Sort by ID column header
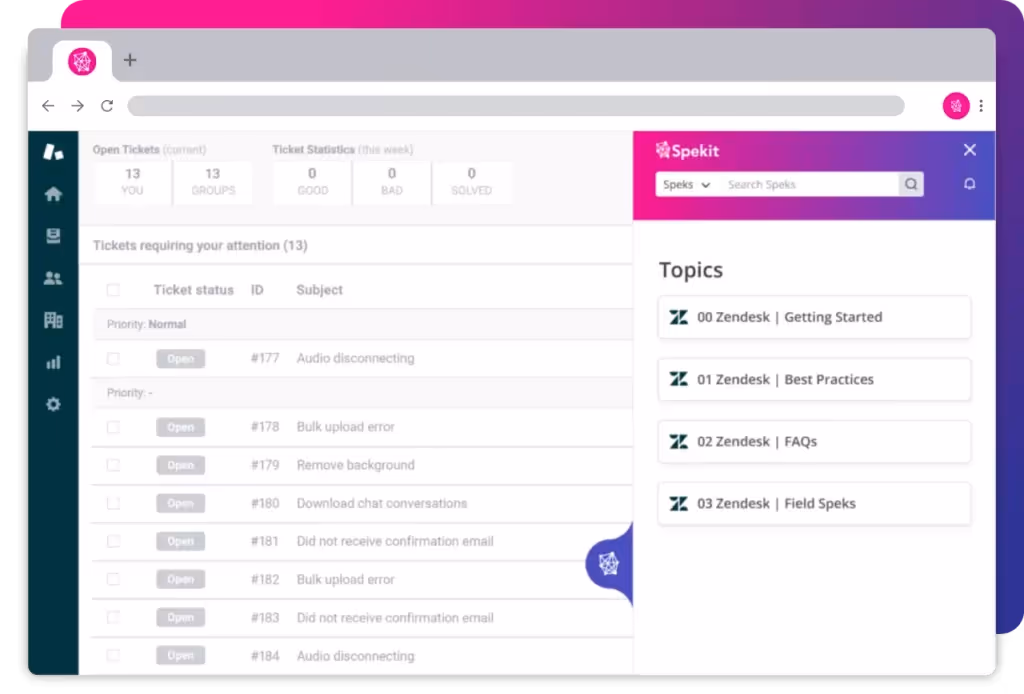This screenshot has width=1024, height=694. (257, 290)
